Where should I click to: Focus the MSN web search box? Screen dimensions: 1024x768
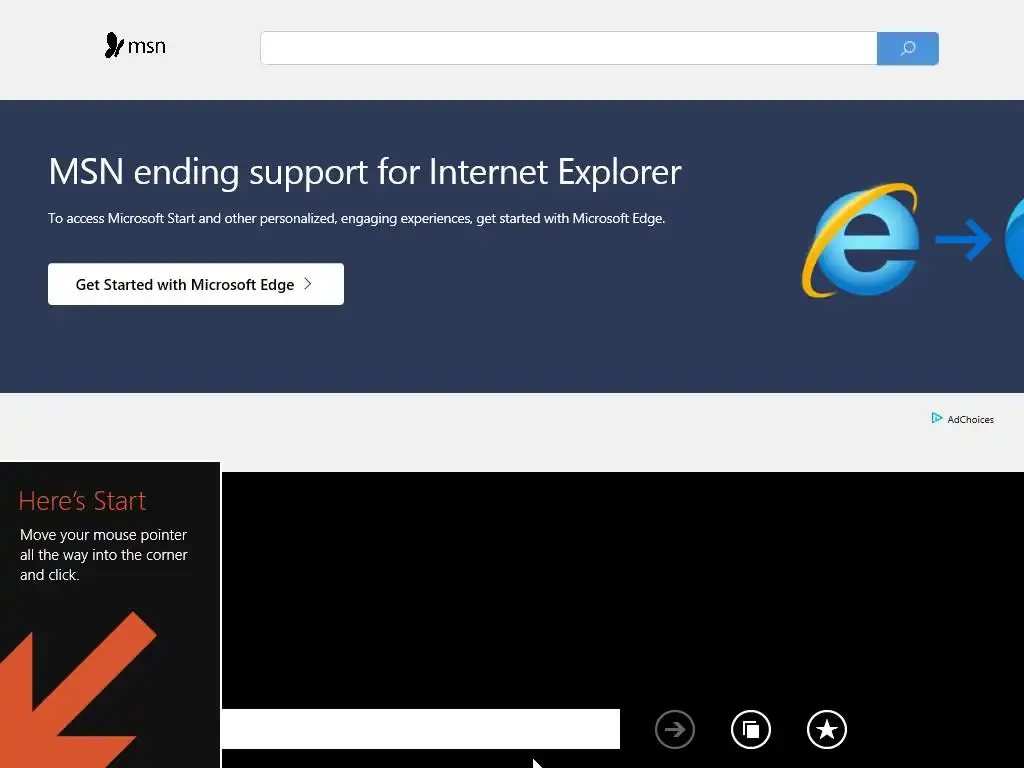pyautogui.click(x=568, y=48)
